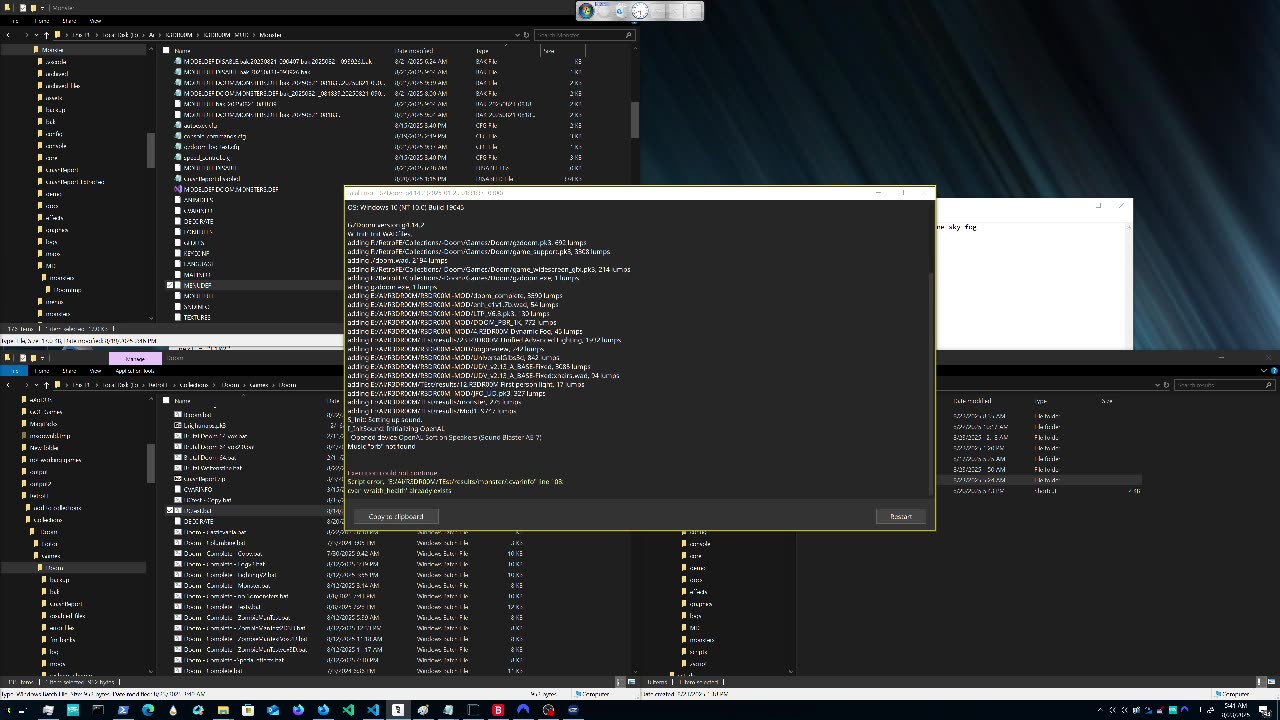Viewport: 1280px width, 720px height.
Task: Open the Outlook icon on the taskbar
Action: [x=273, y=710]
